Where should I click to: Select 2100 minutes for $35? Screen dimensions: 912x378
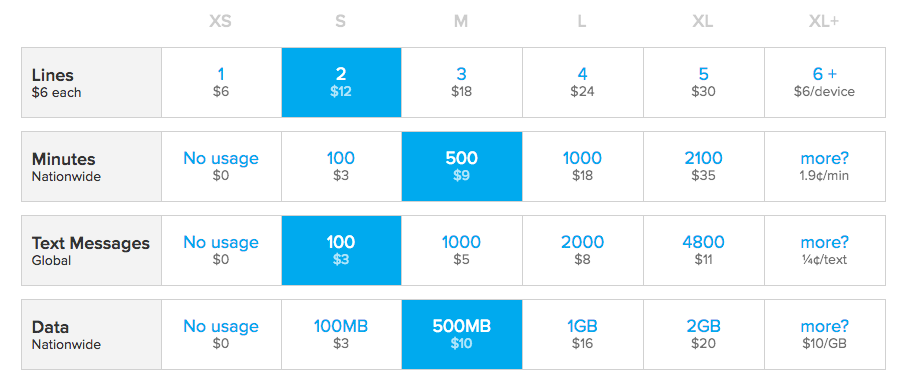(x=704, y=166)
